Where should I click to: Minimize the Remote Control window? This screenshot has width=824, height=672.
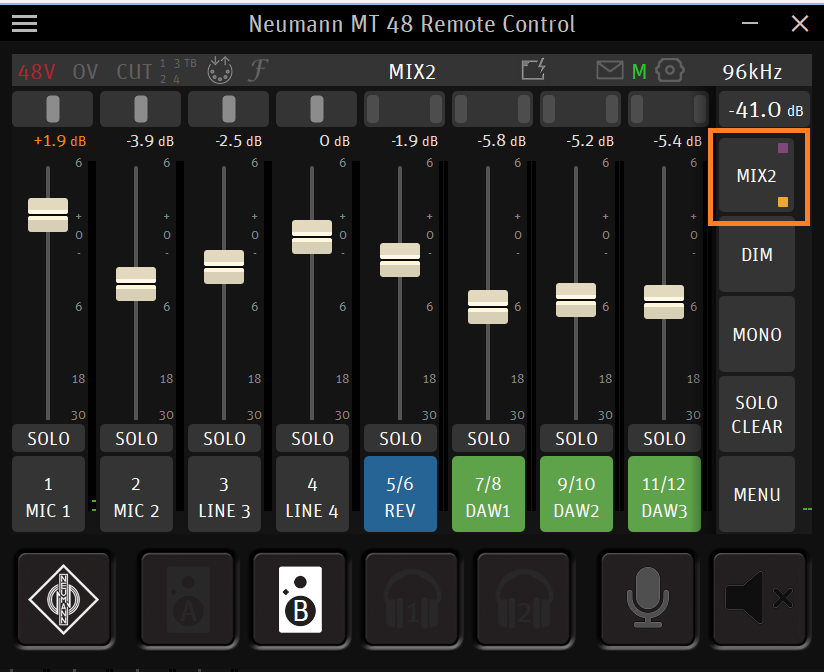pyautogui.click(x=750, y=23)
